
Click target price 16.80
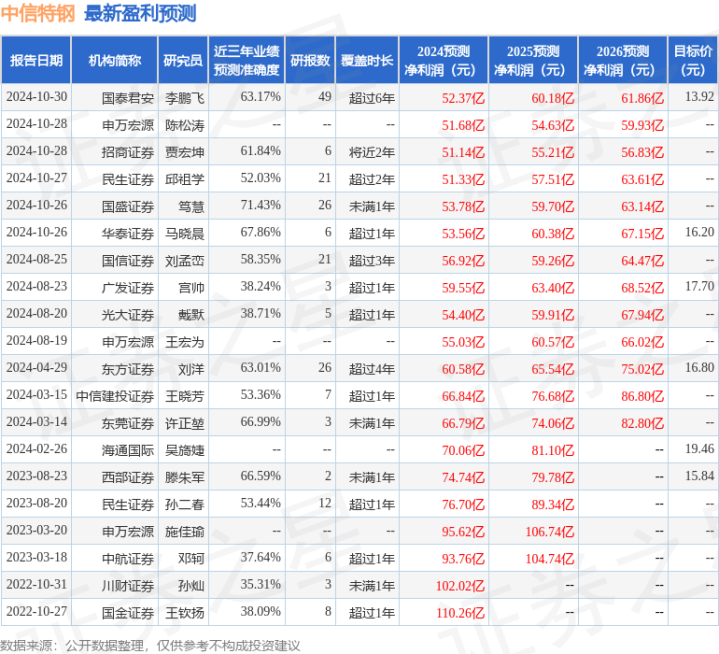tap(699, 368)
